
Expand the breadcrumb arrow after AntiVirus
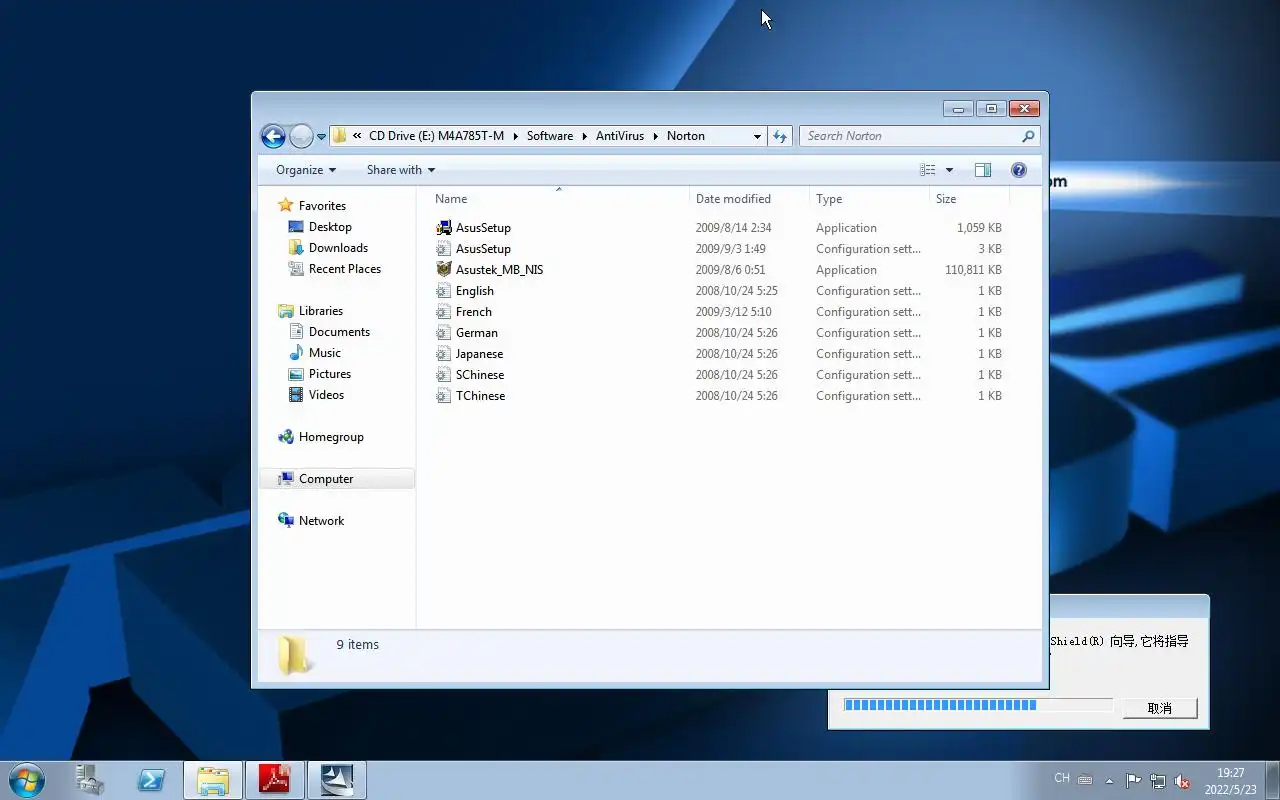pos(656,136)
